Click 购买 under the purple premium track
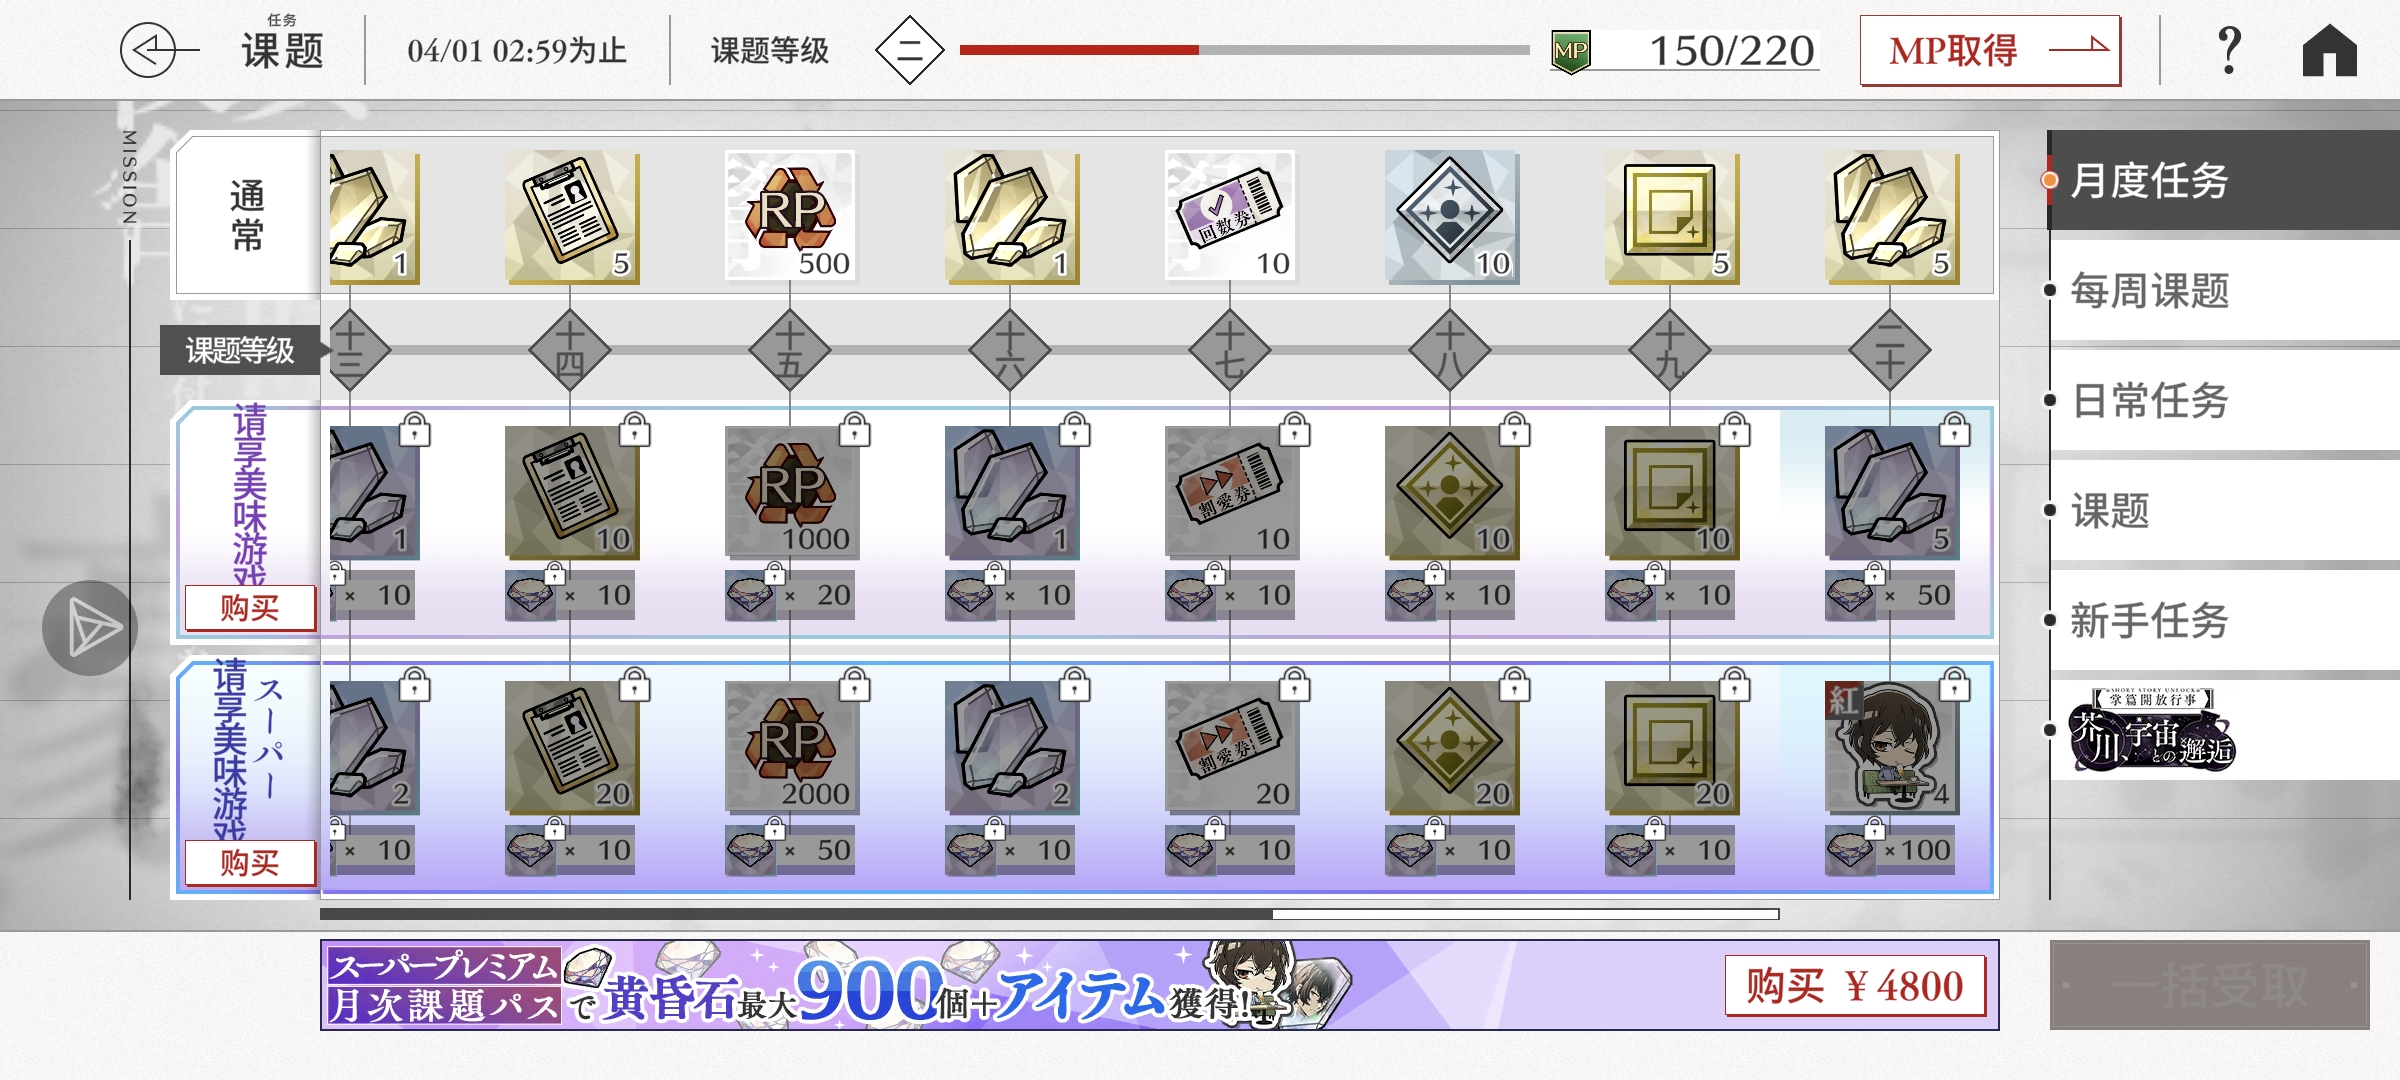The height and width of the screenshot is (1080, 2400). coord(250,608)
